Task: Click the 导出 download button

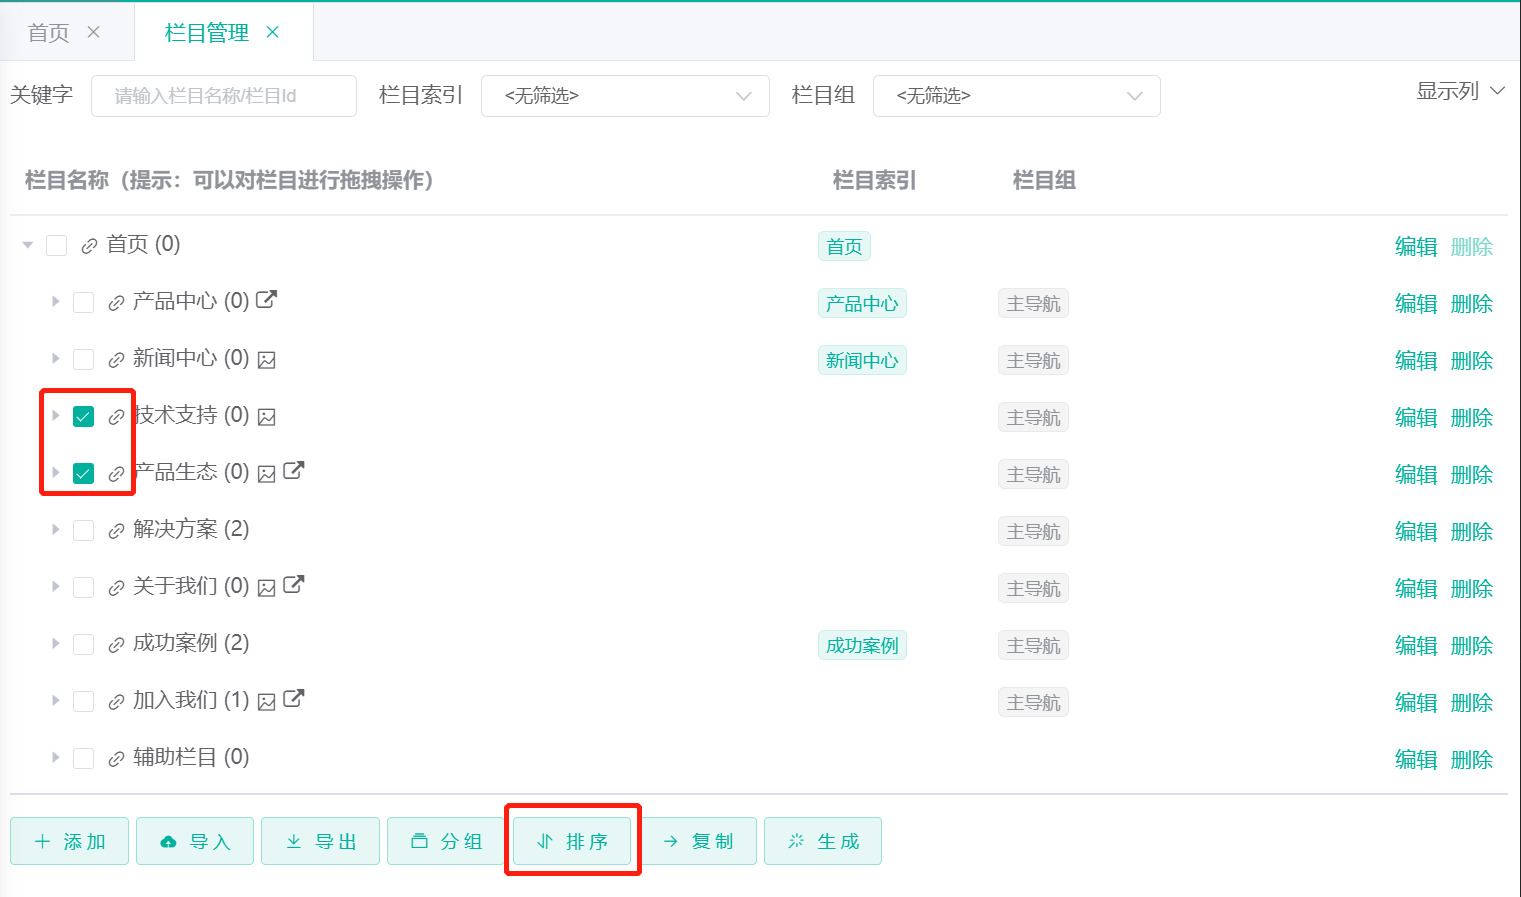Action: 320,841
